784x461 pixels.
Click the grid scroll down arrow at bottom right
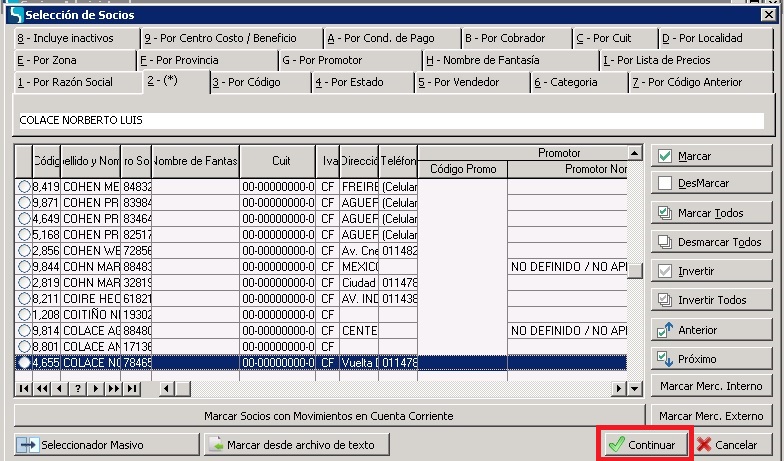click(633, 388)
